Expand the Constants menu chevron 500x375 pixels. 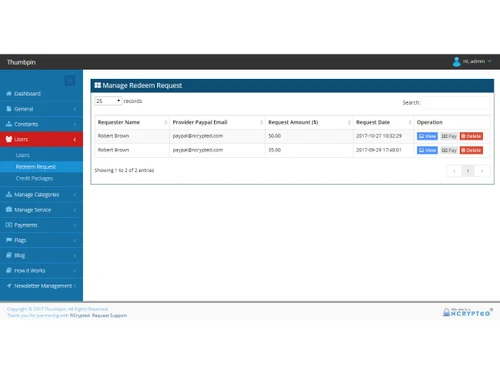[x=75, y=124]
